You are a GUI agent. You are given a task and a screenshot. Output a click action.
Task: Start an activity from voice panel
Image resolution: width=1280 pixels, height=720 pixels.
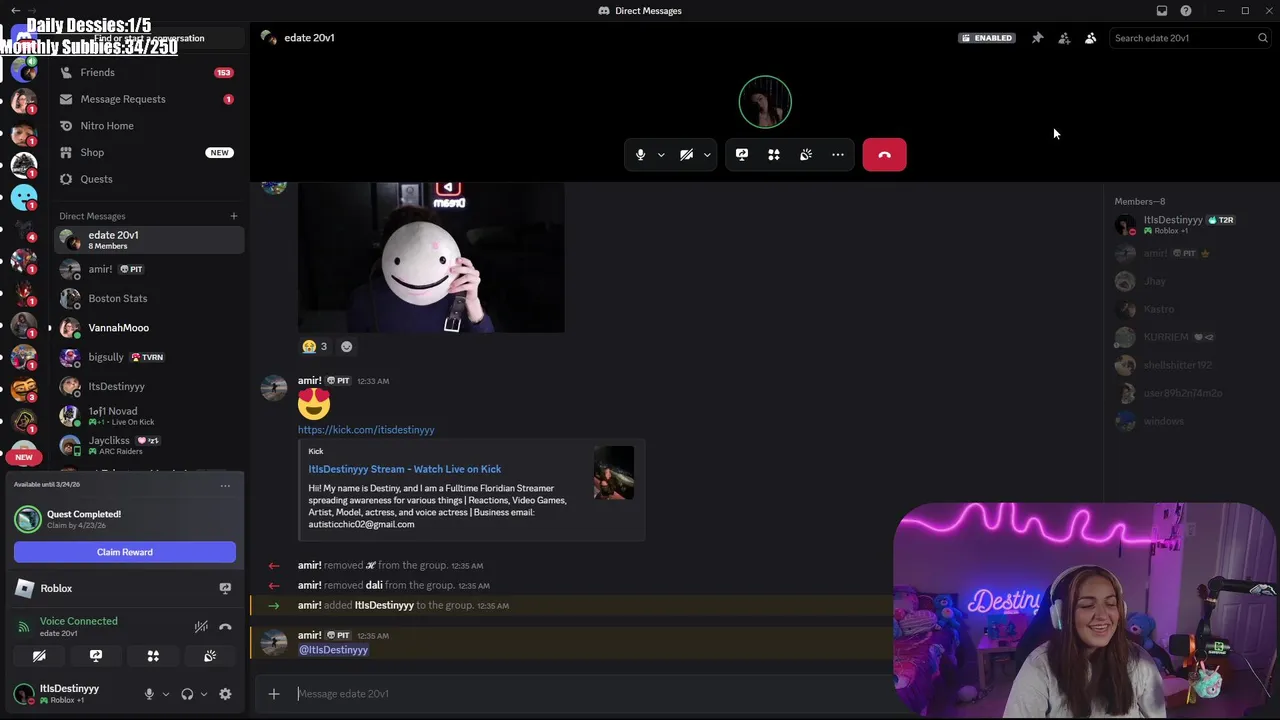click(153, 656)
